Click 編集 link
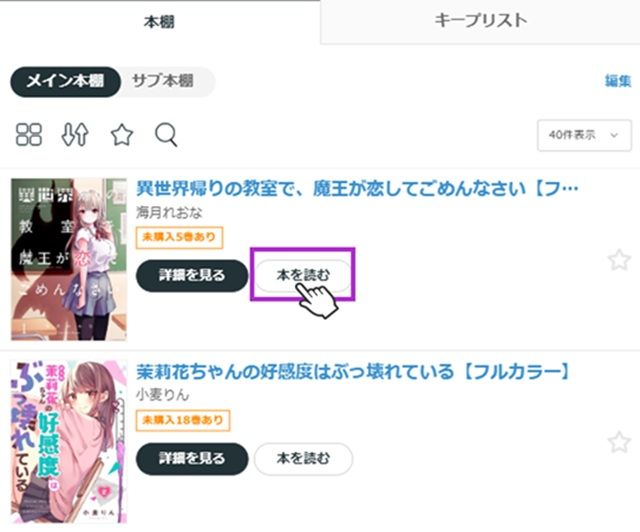 pyautogui.click(x=618, y=81)
